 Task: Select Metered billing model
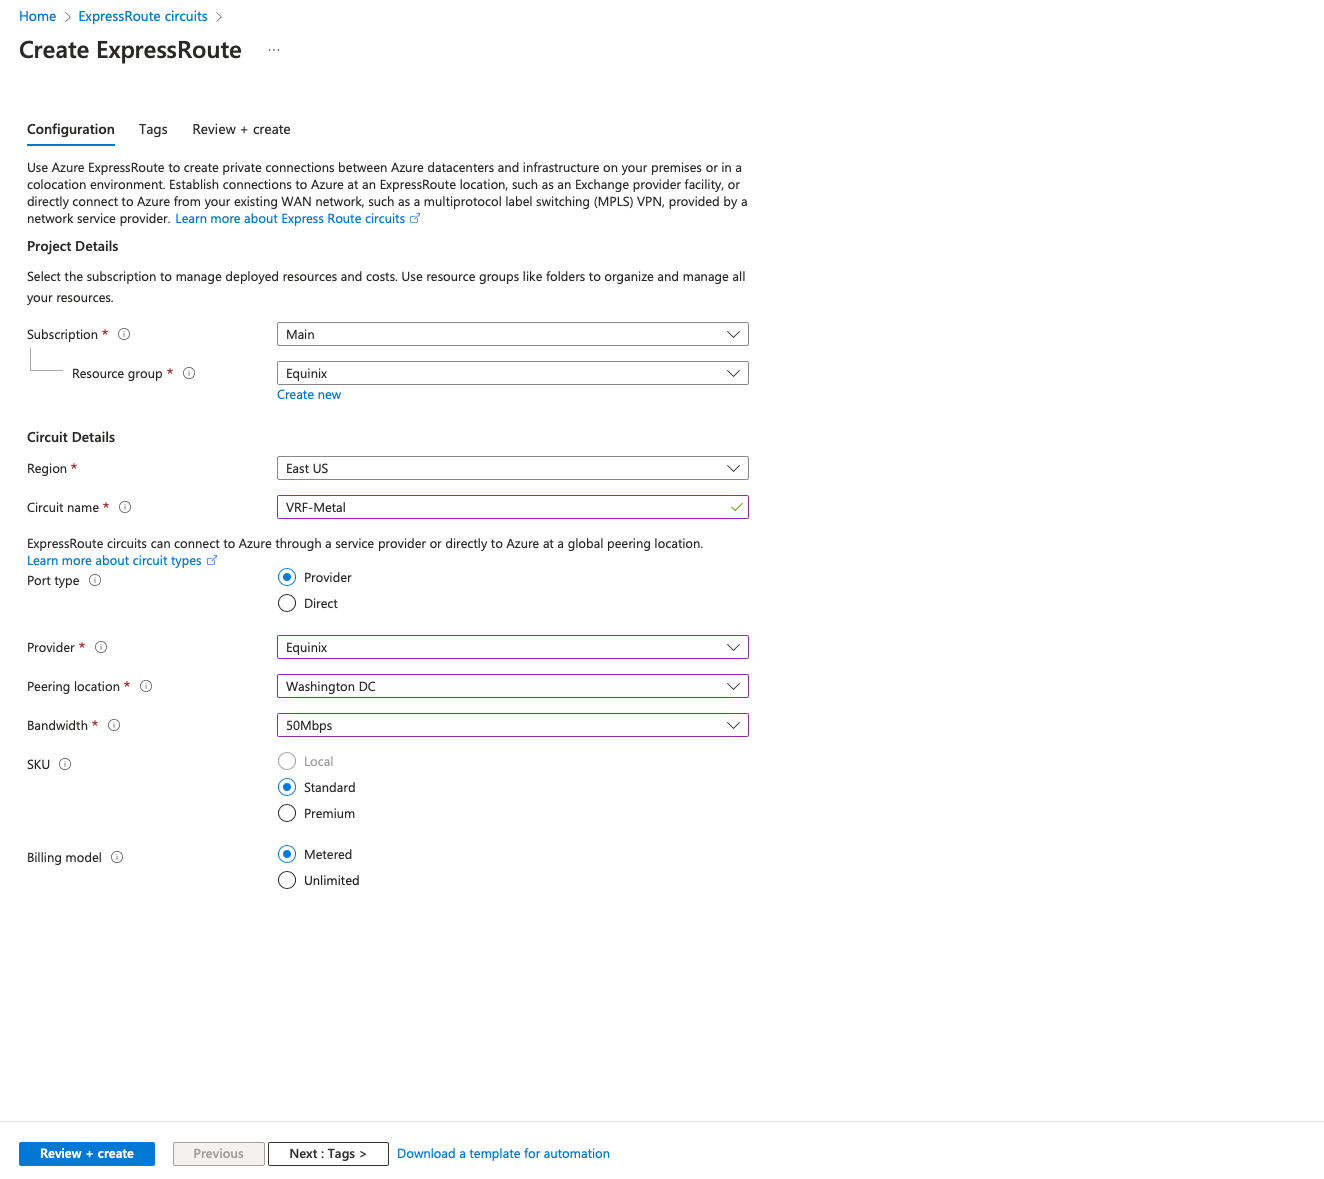(x=287, y=854)
